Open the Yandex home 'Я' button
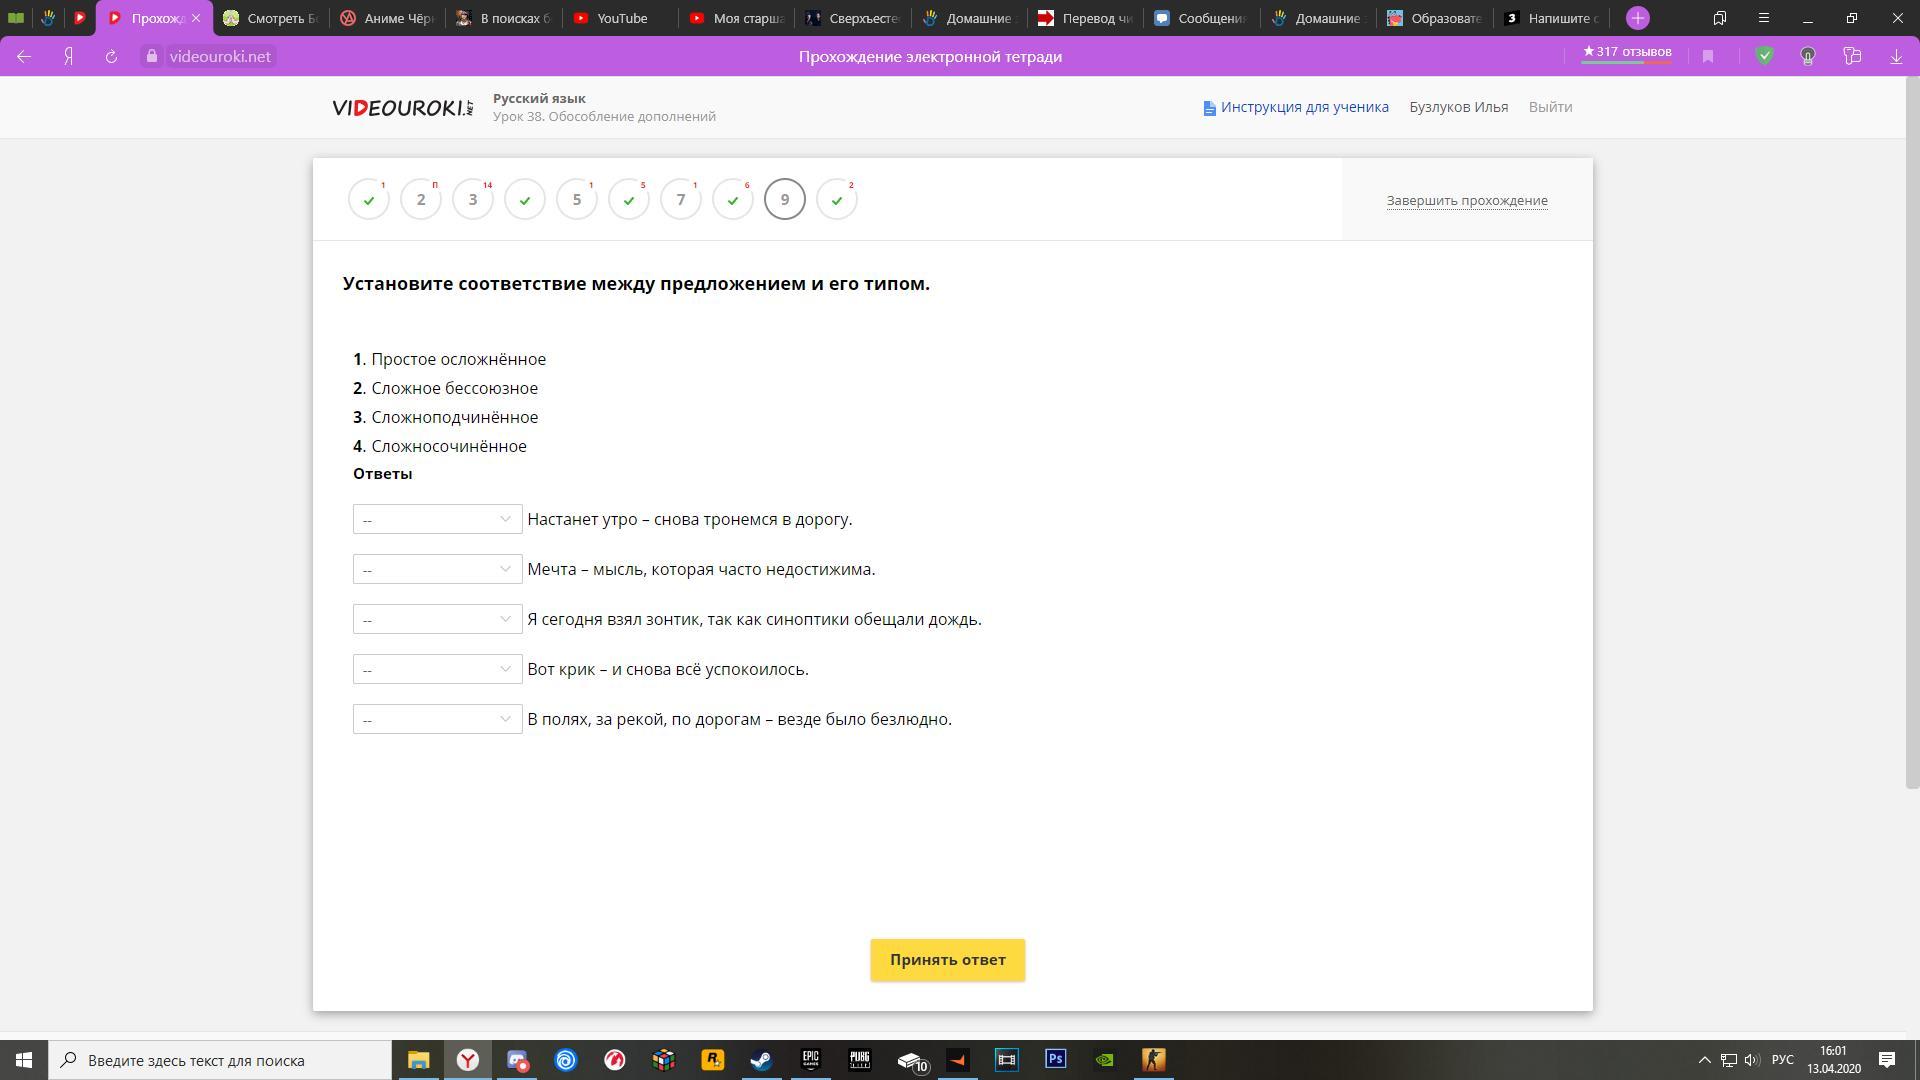This screenshot has width=1920, height=1080. pyautogui.click(x=68, y=57)
